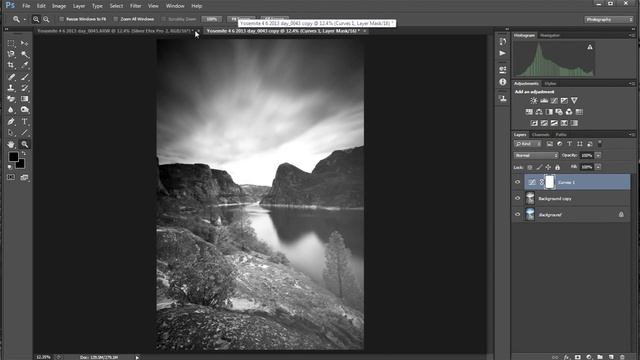Screen dimensions: 640x360
Task: Select the Blur tool
Action: [x=11, y=110]
